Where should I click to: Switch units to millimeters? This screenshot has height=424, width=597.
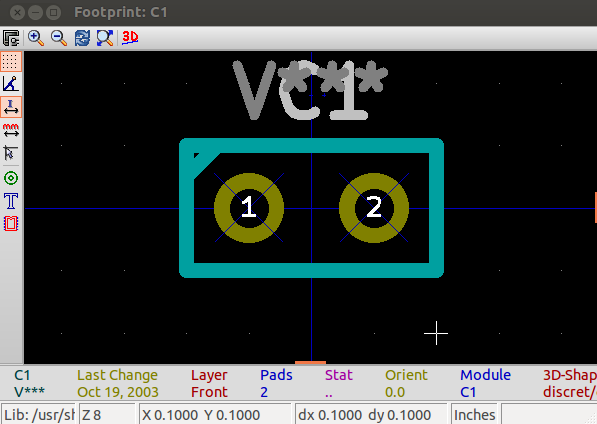[x=11, y=130]
